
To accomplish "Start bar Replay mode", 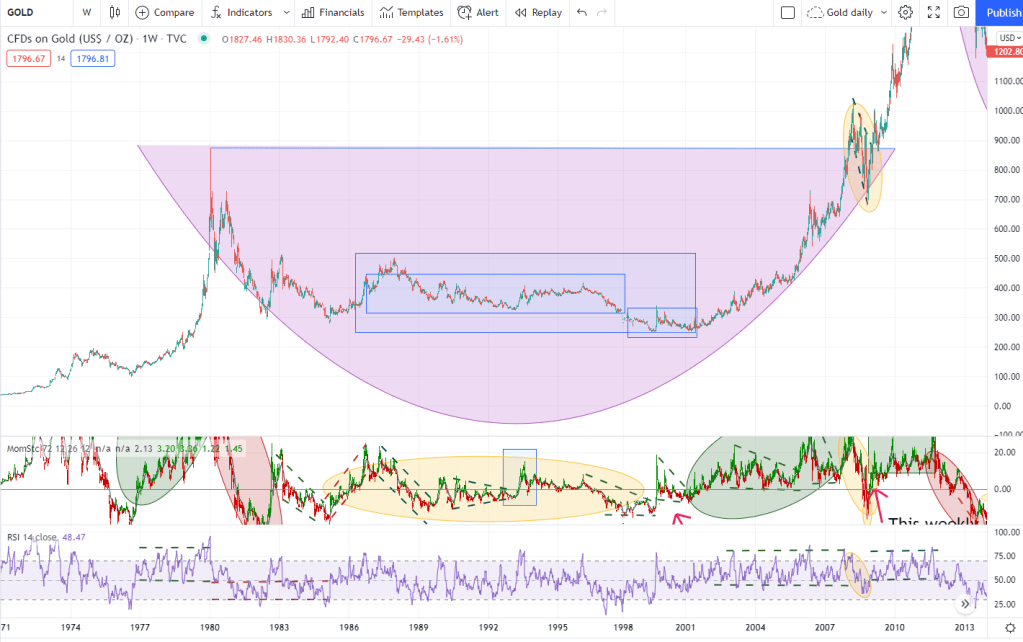I will point(538,13).
